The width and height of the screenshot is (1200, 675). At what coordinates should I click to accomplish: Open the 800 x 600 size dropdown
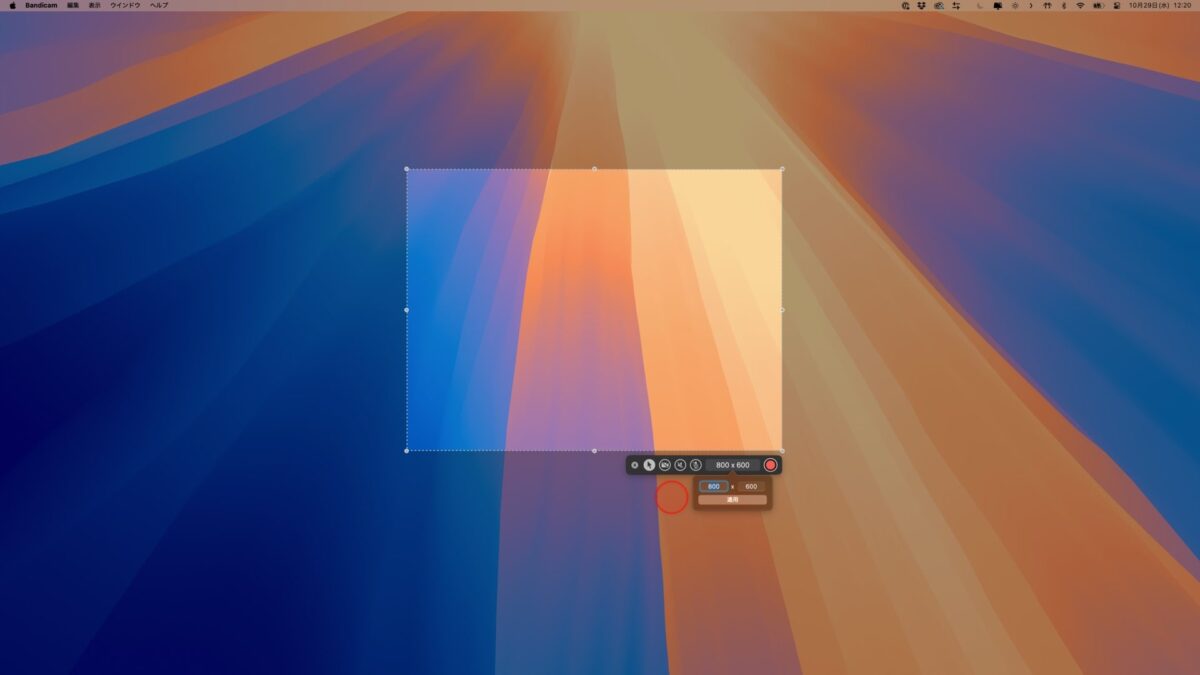click(x=732, y=465)
